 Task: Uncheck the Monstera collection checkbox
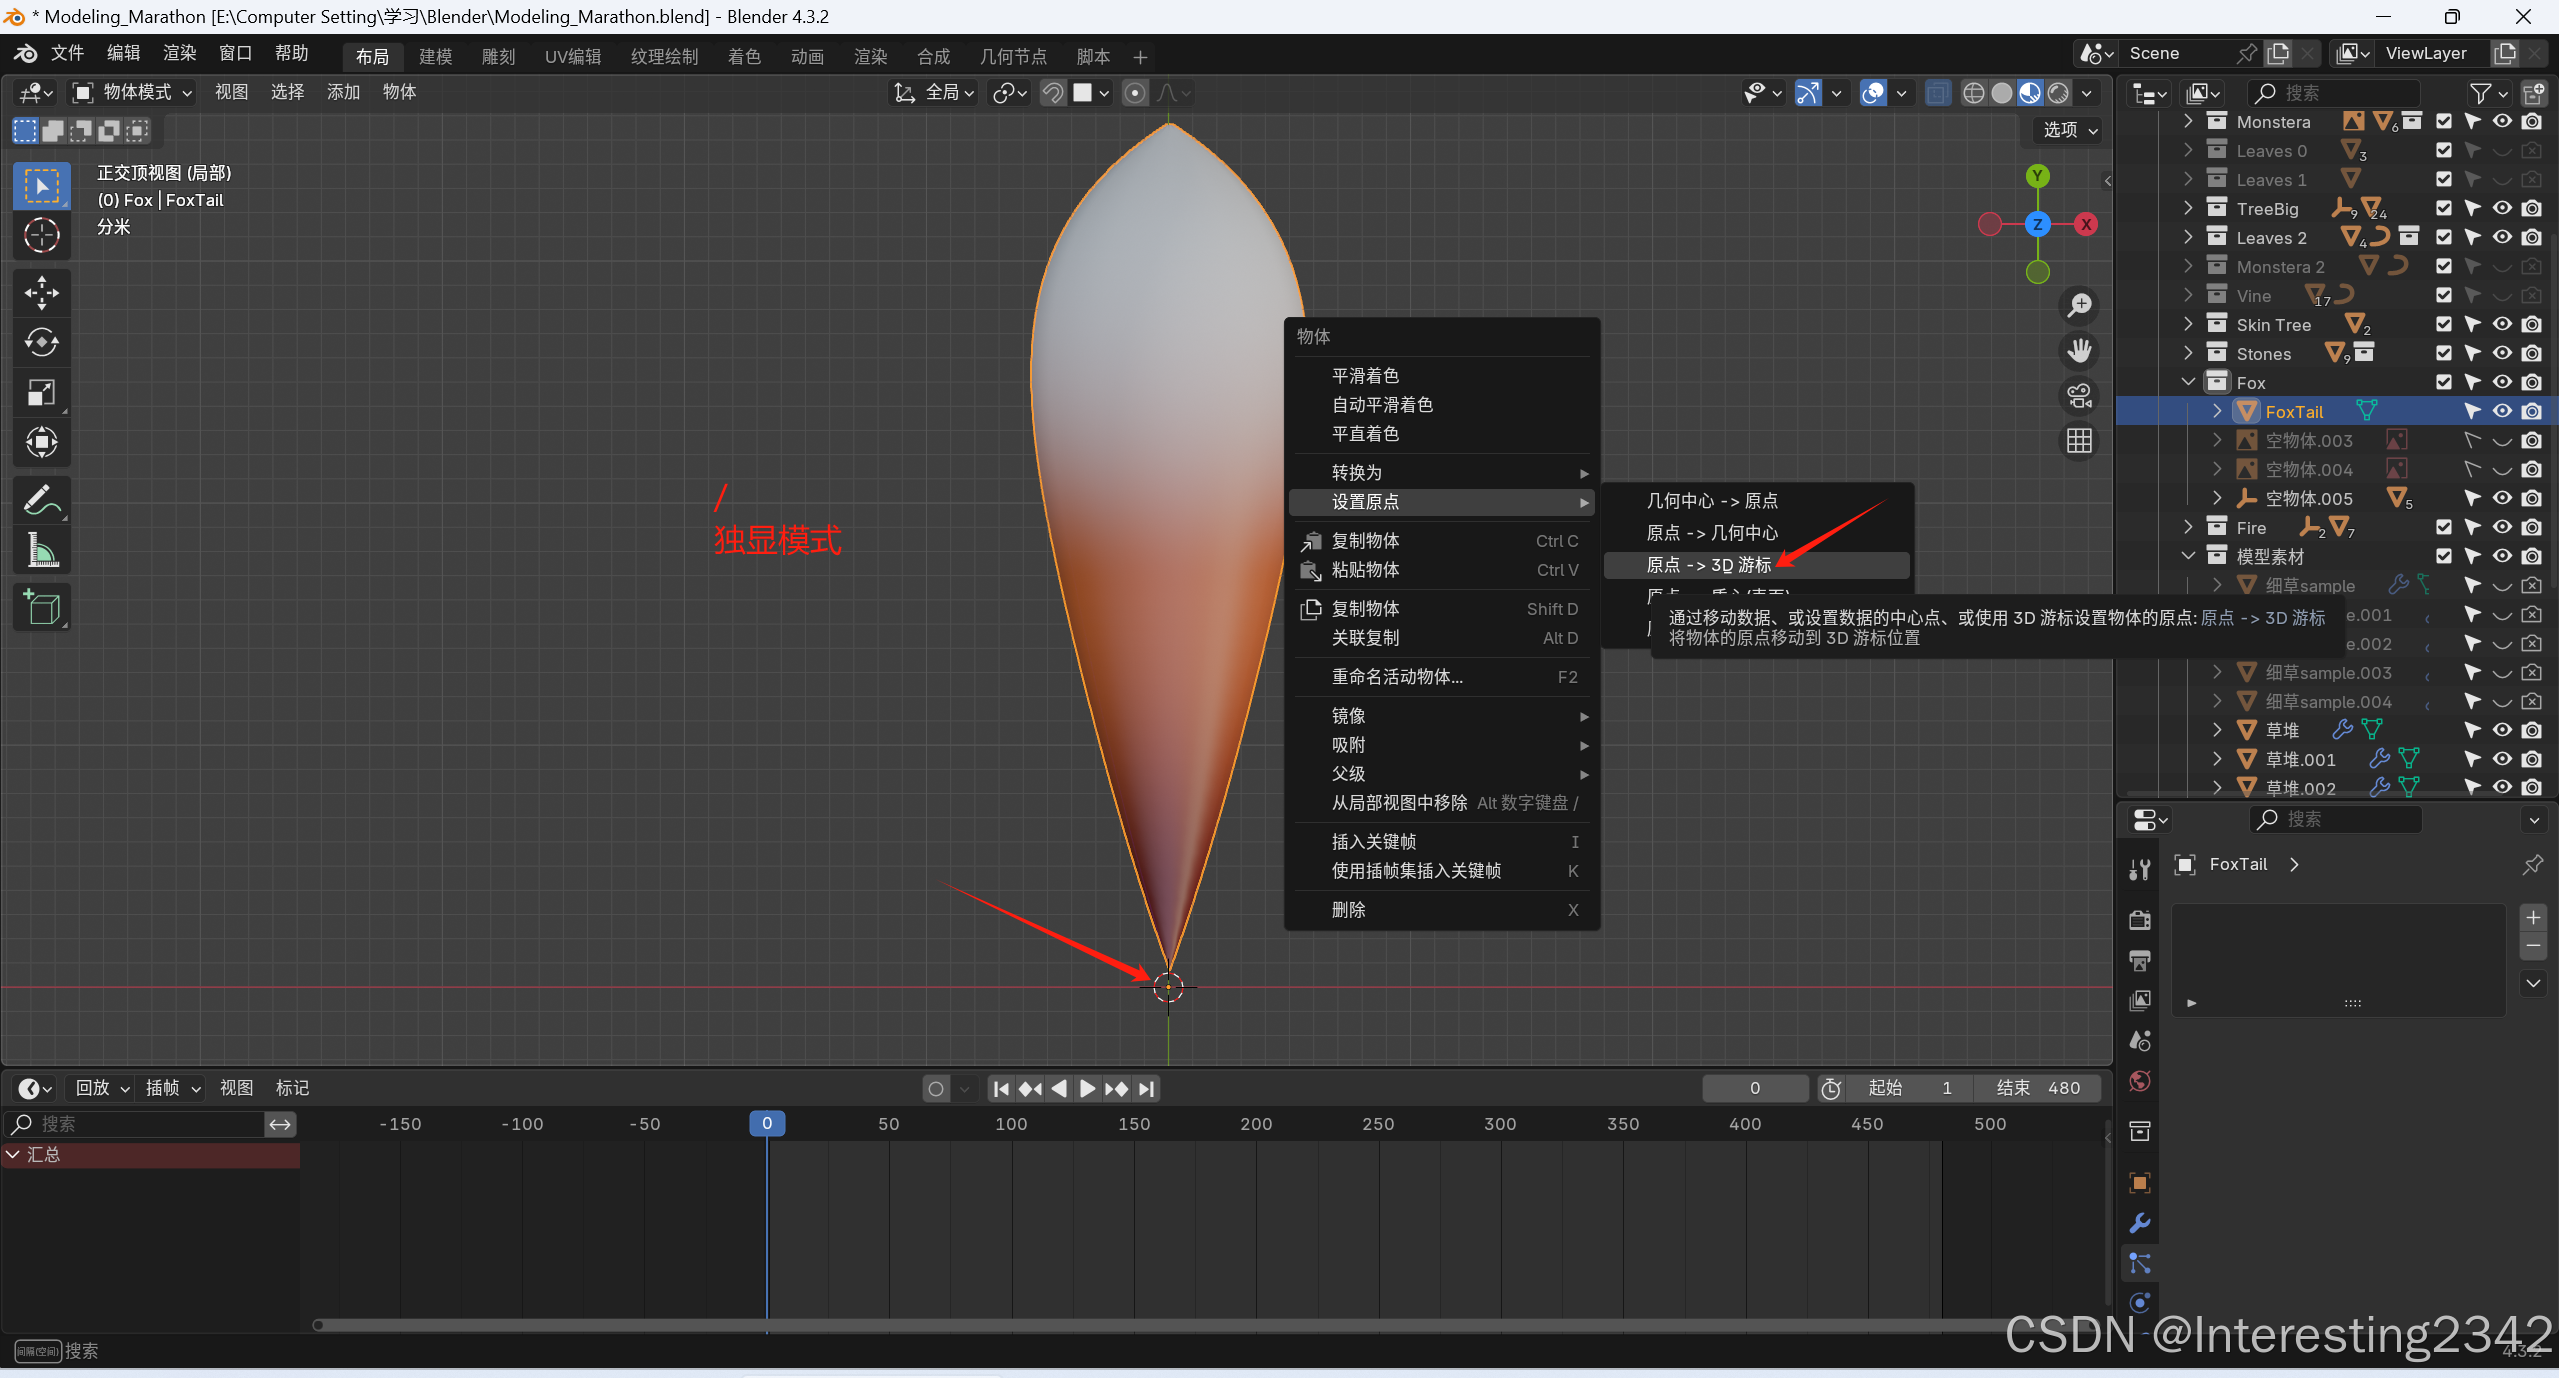pos(2444,121)
